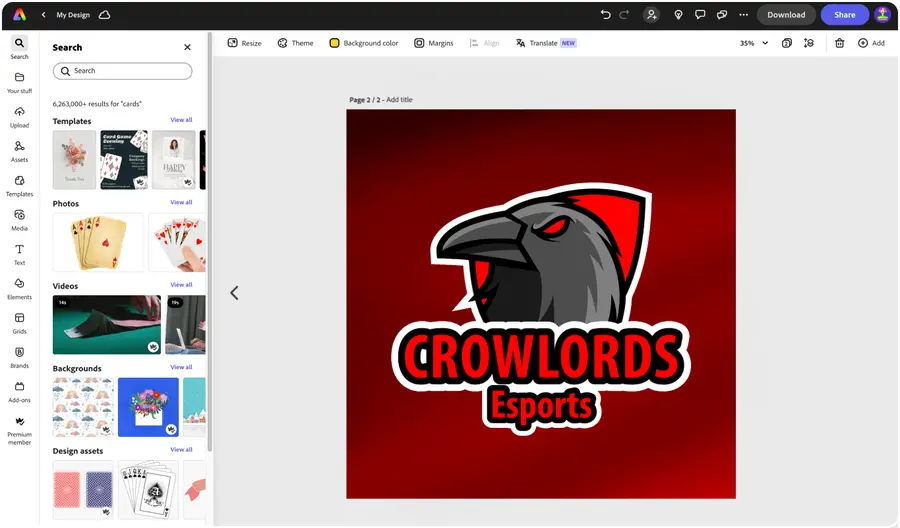The height and width of the screenshot is (528, 900).
Task: Check the cloud sync status icon
Action: (104, 15)
